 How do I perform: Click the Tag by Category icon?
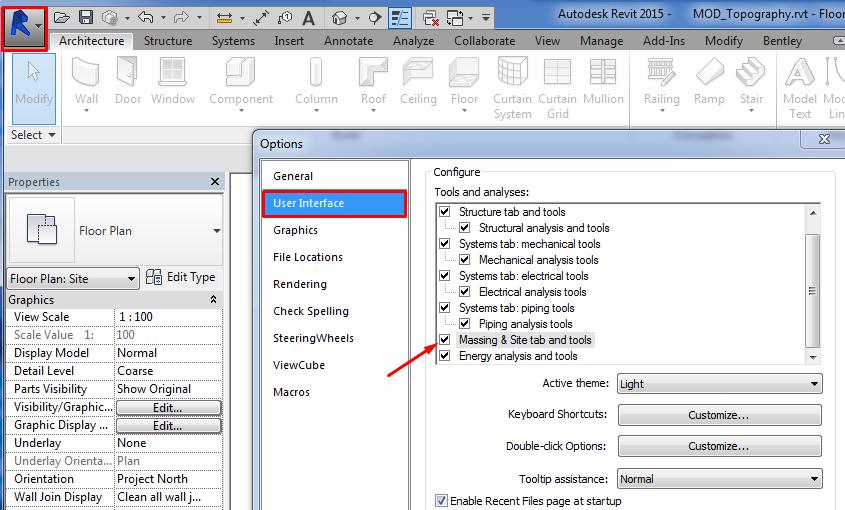[x=285, y=18]
